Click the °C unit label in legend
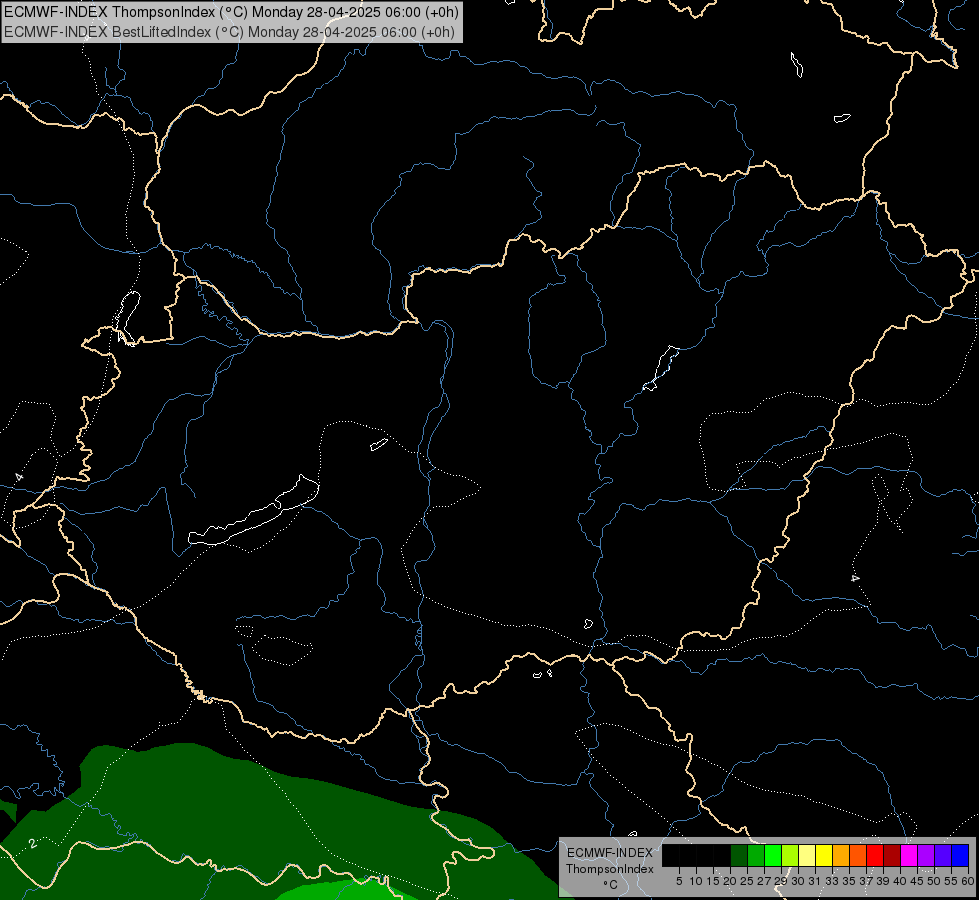The height and width of the screenshot is (900, 979). [611, 885]
